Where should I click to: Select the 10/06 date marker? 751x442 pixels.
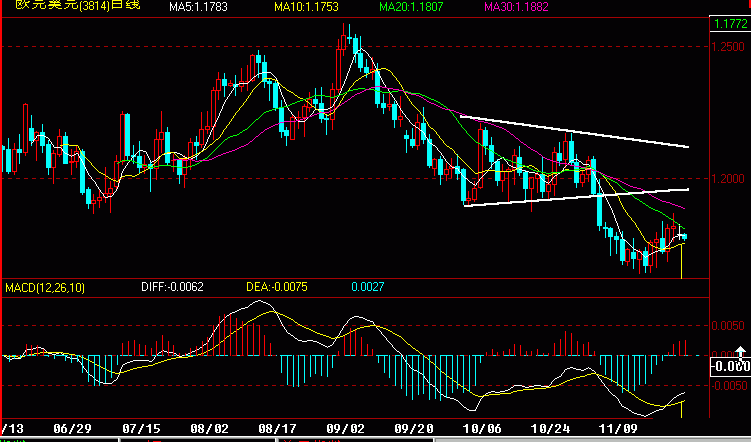(482, 428)
